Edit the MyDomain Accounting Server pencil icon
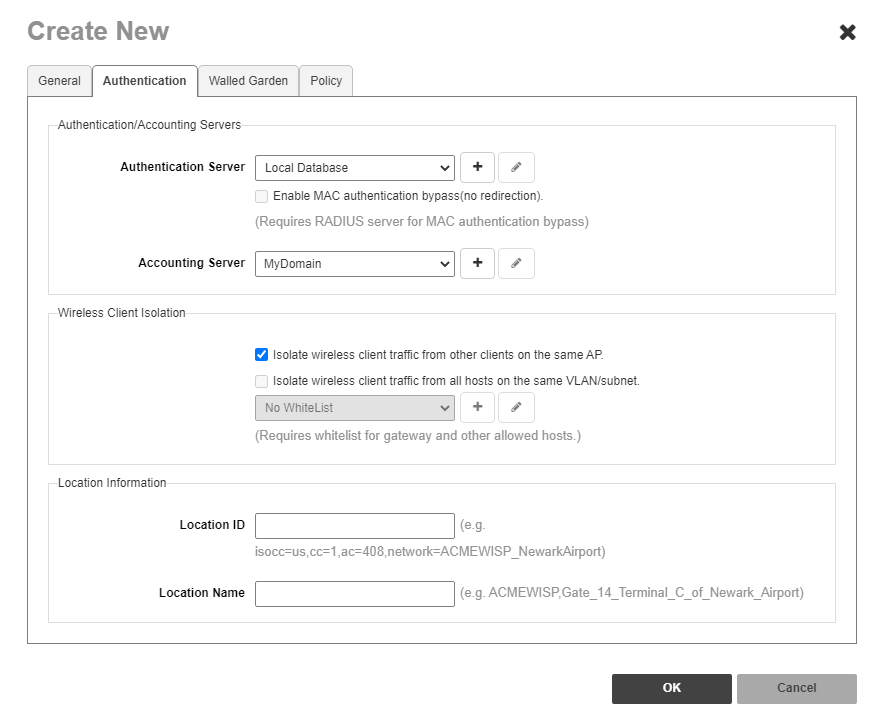This screenshot has height=719, width=877. tap(516, 263)
